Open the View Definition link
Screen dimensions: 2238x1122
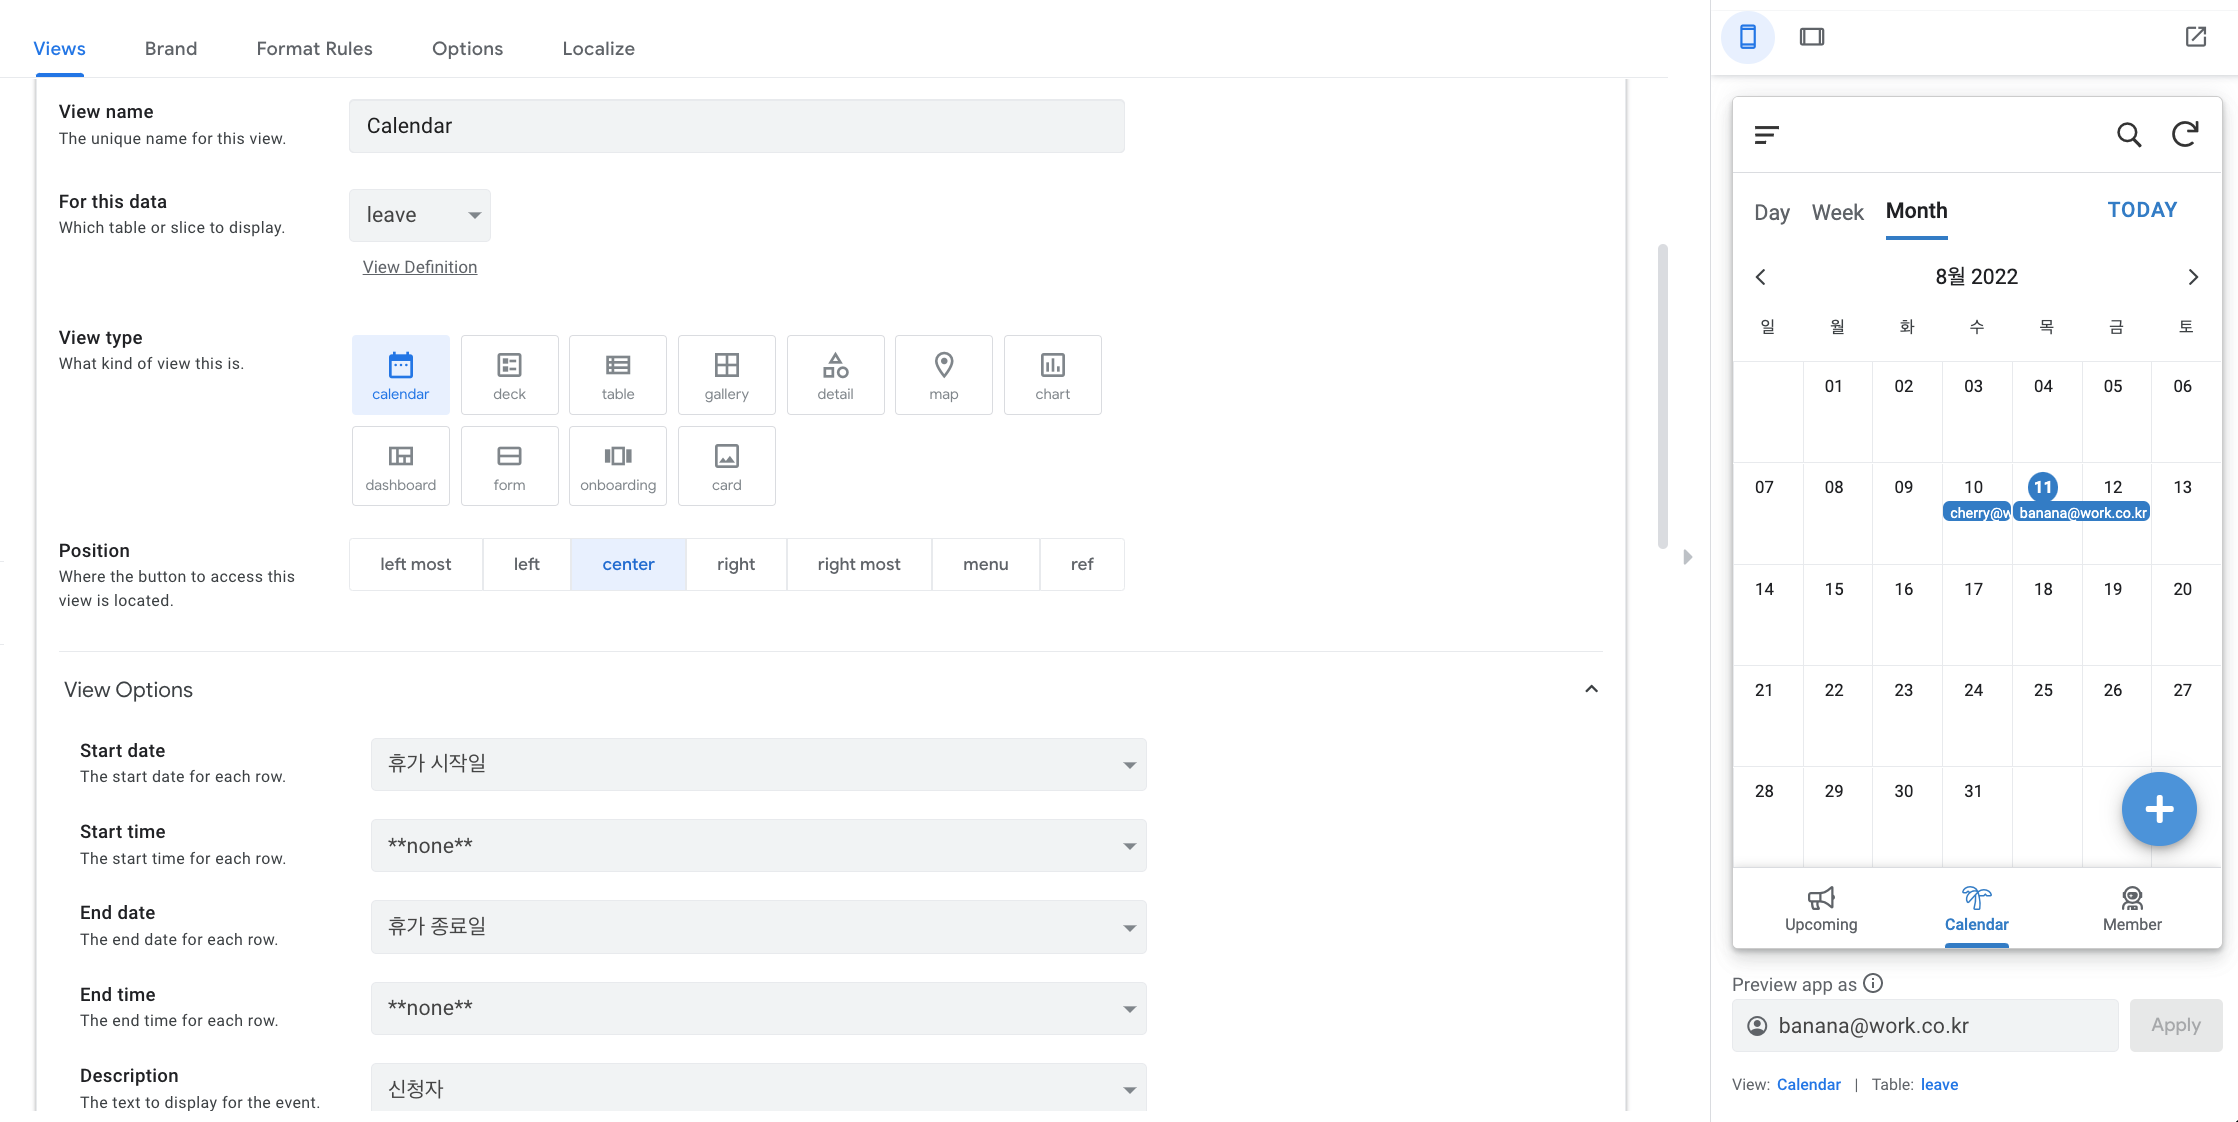point(419,267)
